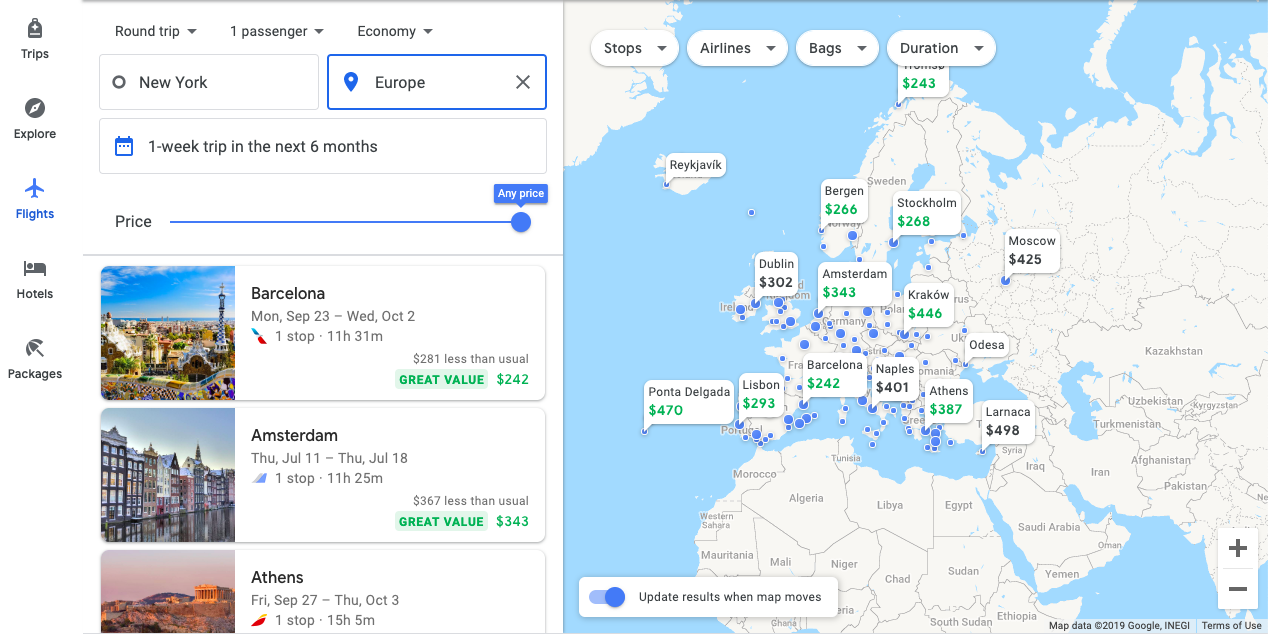Open the Terms of Use link
Screen dimensions: 1268x635
pos(1231,626)
